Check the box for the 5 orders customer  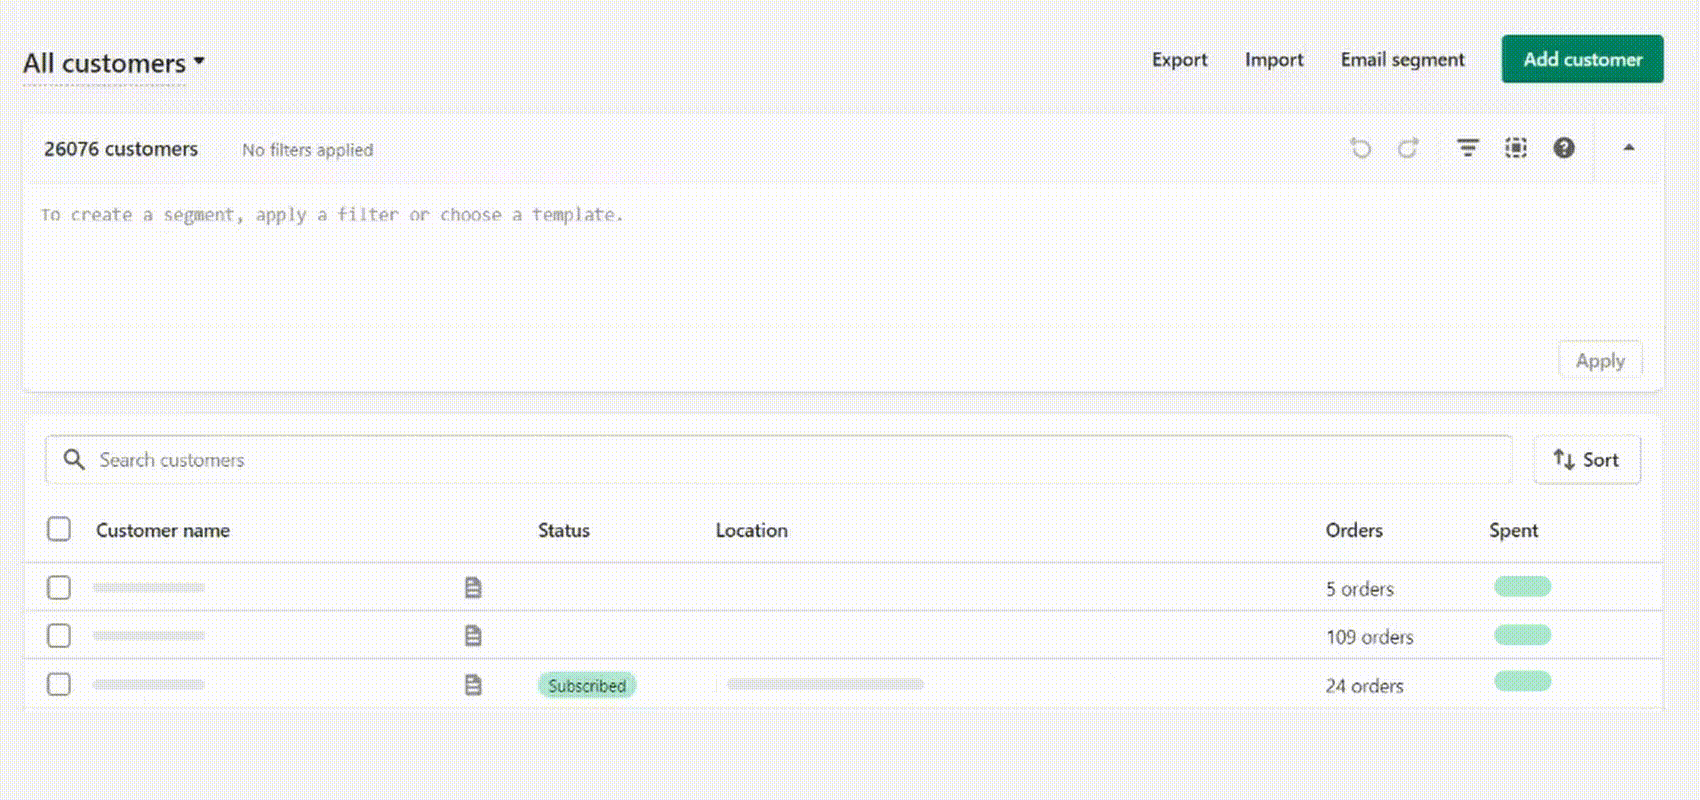tap(59, 587)
